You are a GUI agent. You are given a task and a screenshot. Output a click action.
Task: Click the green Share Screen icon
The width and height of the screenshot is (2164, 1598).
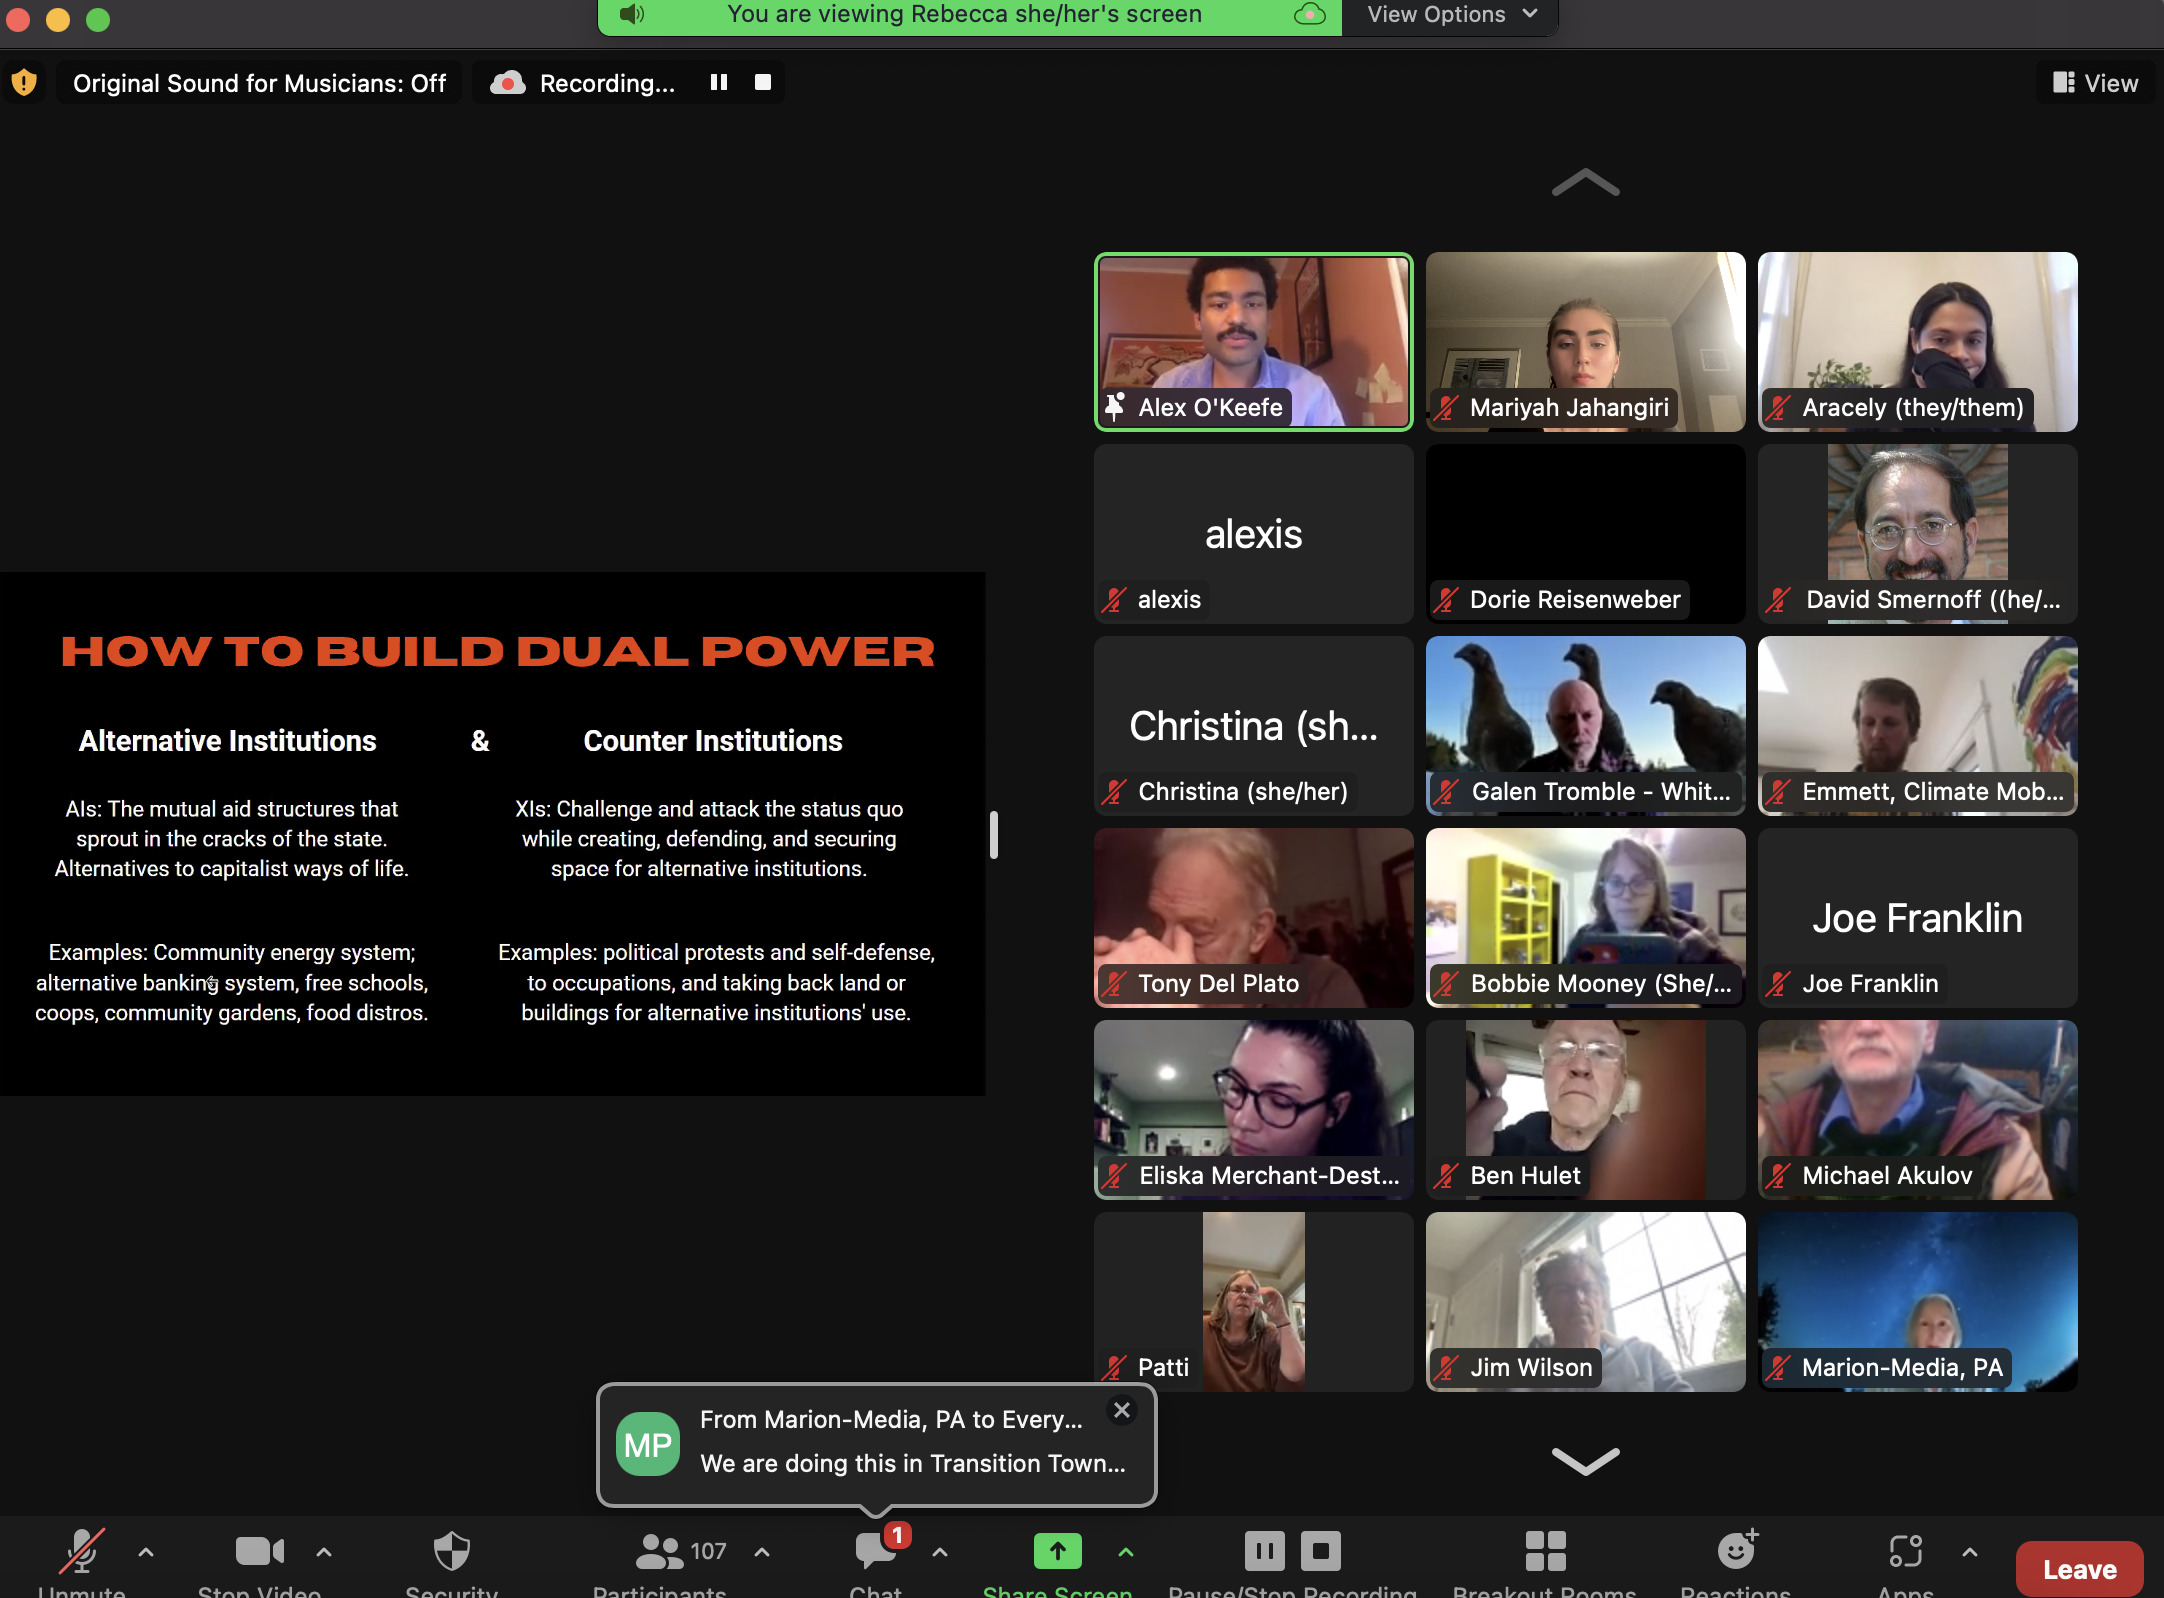[1058, 1551]
